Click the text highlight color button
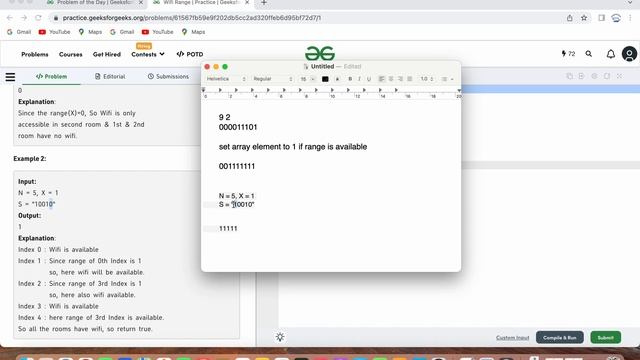Viewport: 640px width, 360px height. tap(337, 79)
